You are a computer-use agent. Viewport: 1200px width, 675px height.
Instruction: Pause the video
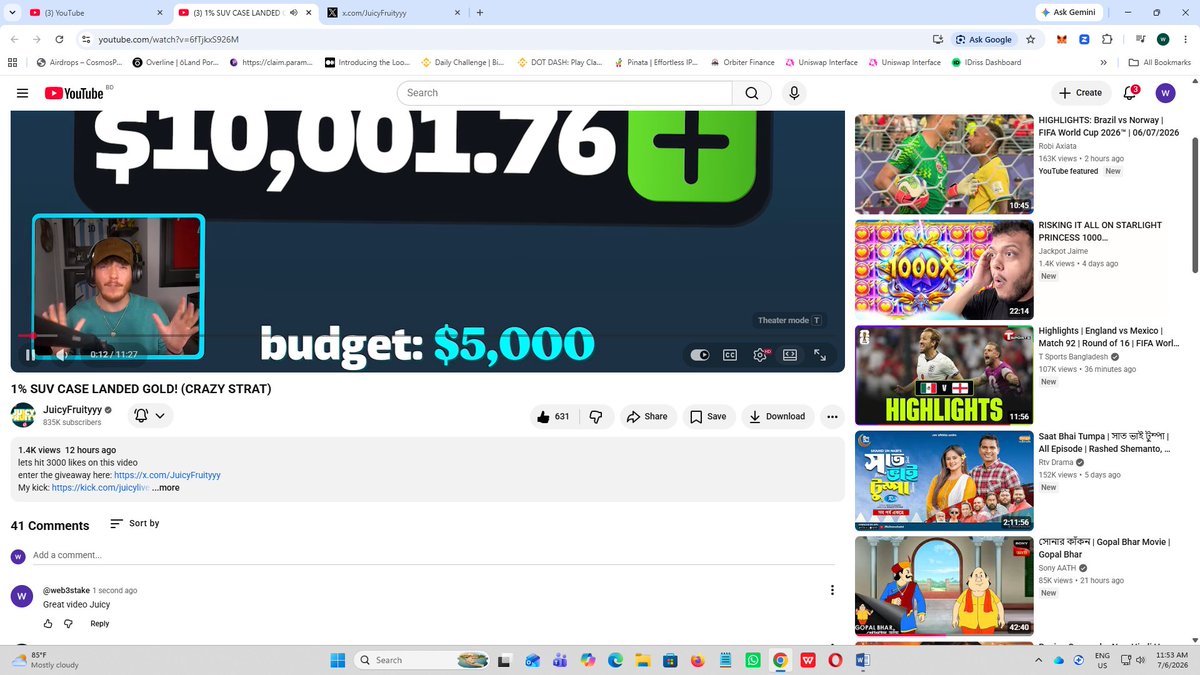point(30,354)
